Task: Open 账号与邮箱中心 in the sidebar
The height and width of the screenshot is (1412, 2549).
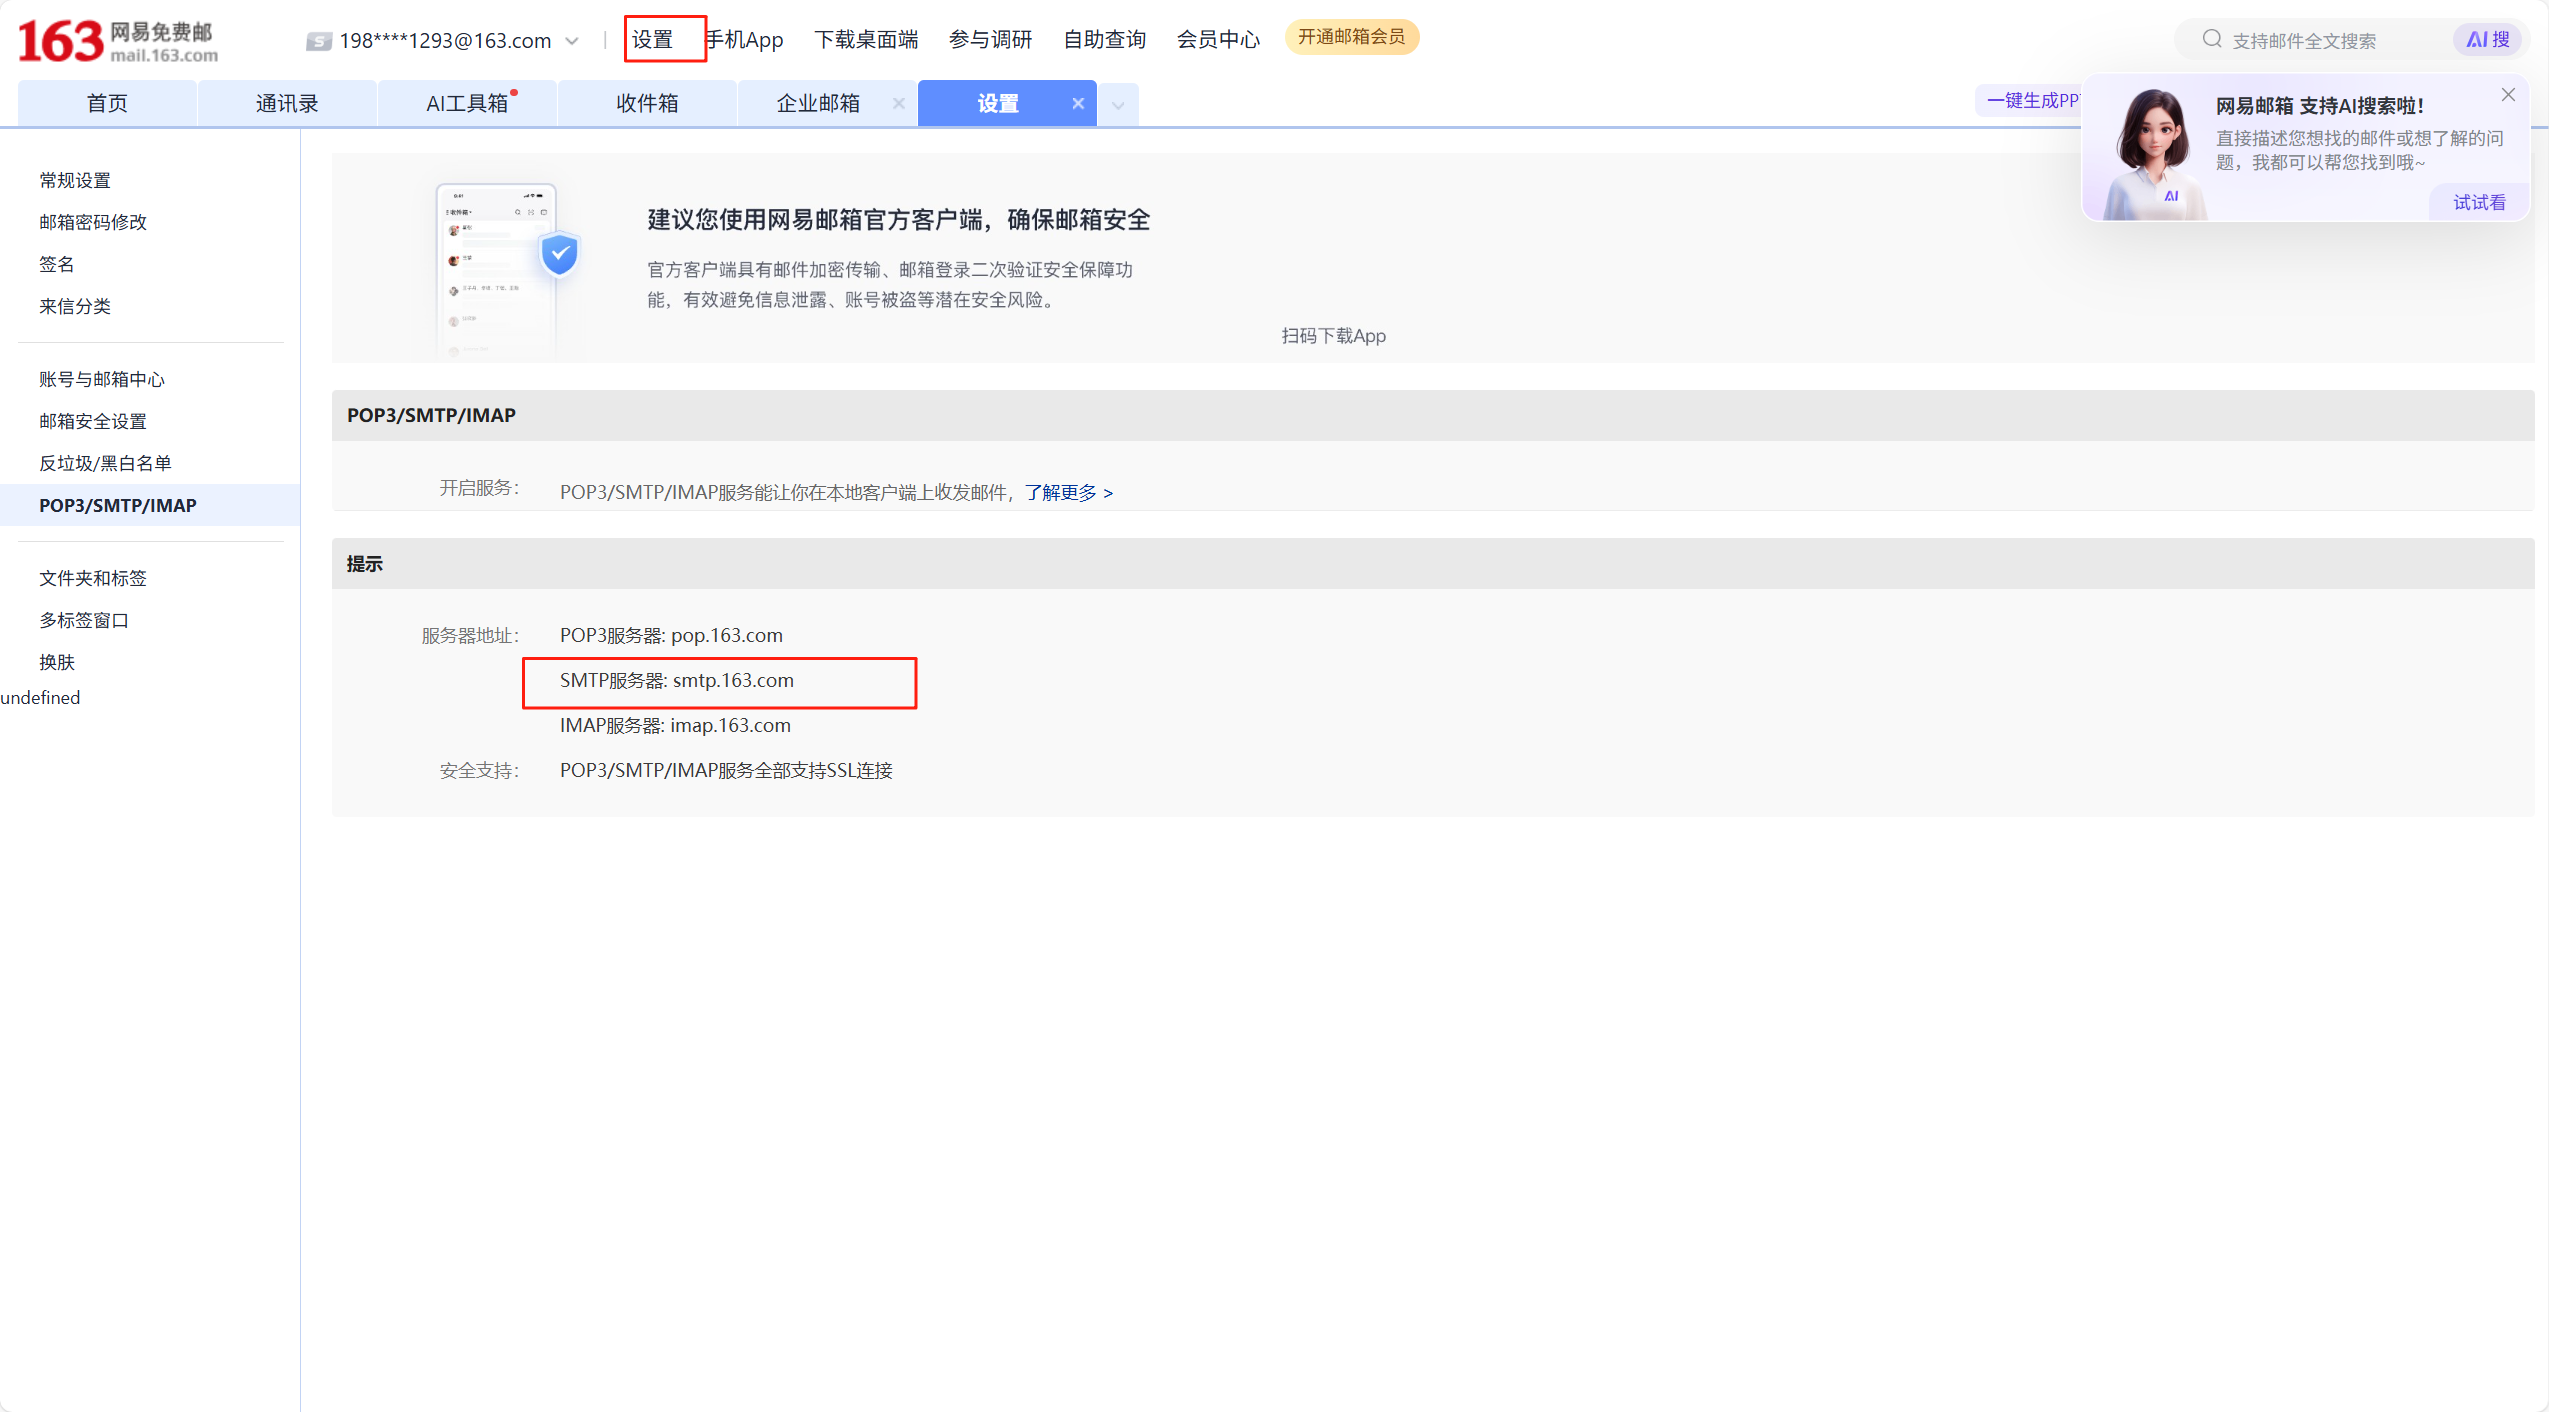Action: click(102, 379)
